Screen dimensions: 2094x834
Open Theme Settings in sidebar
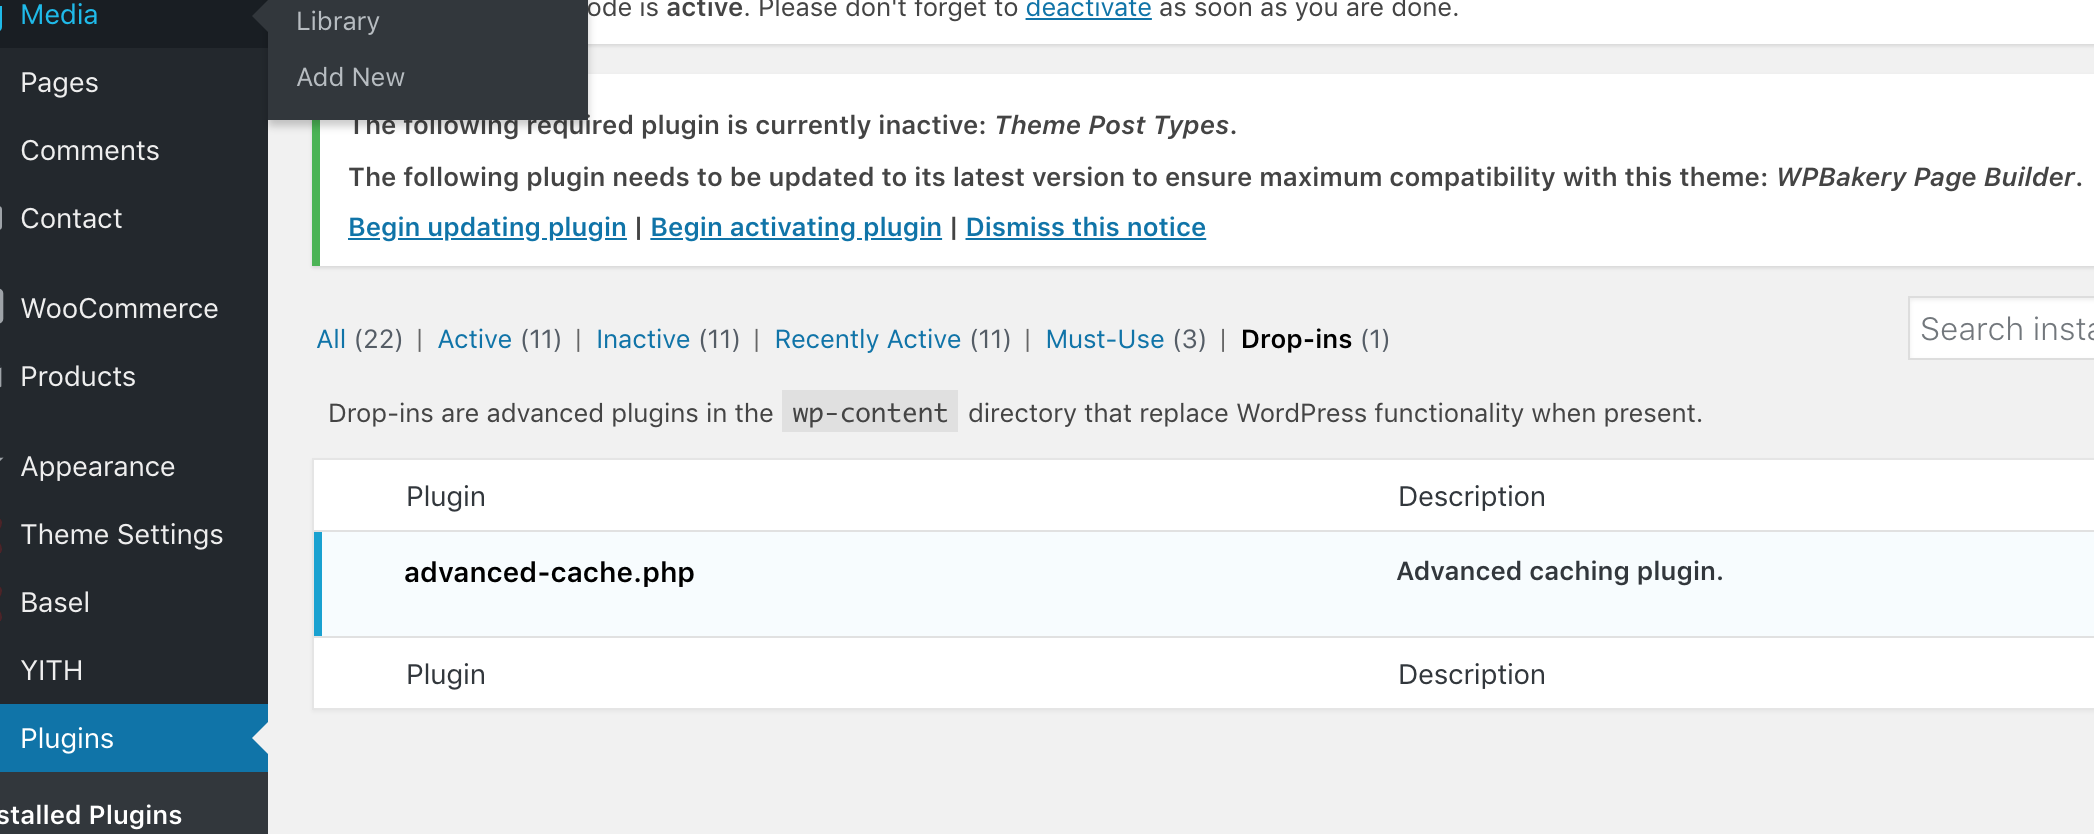tap(121, 534)
